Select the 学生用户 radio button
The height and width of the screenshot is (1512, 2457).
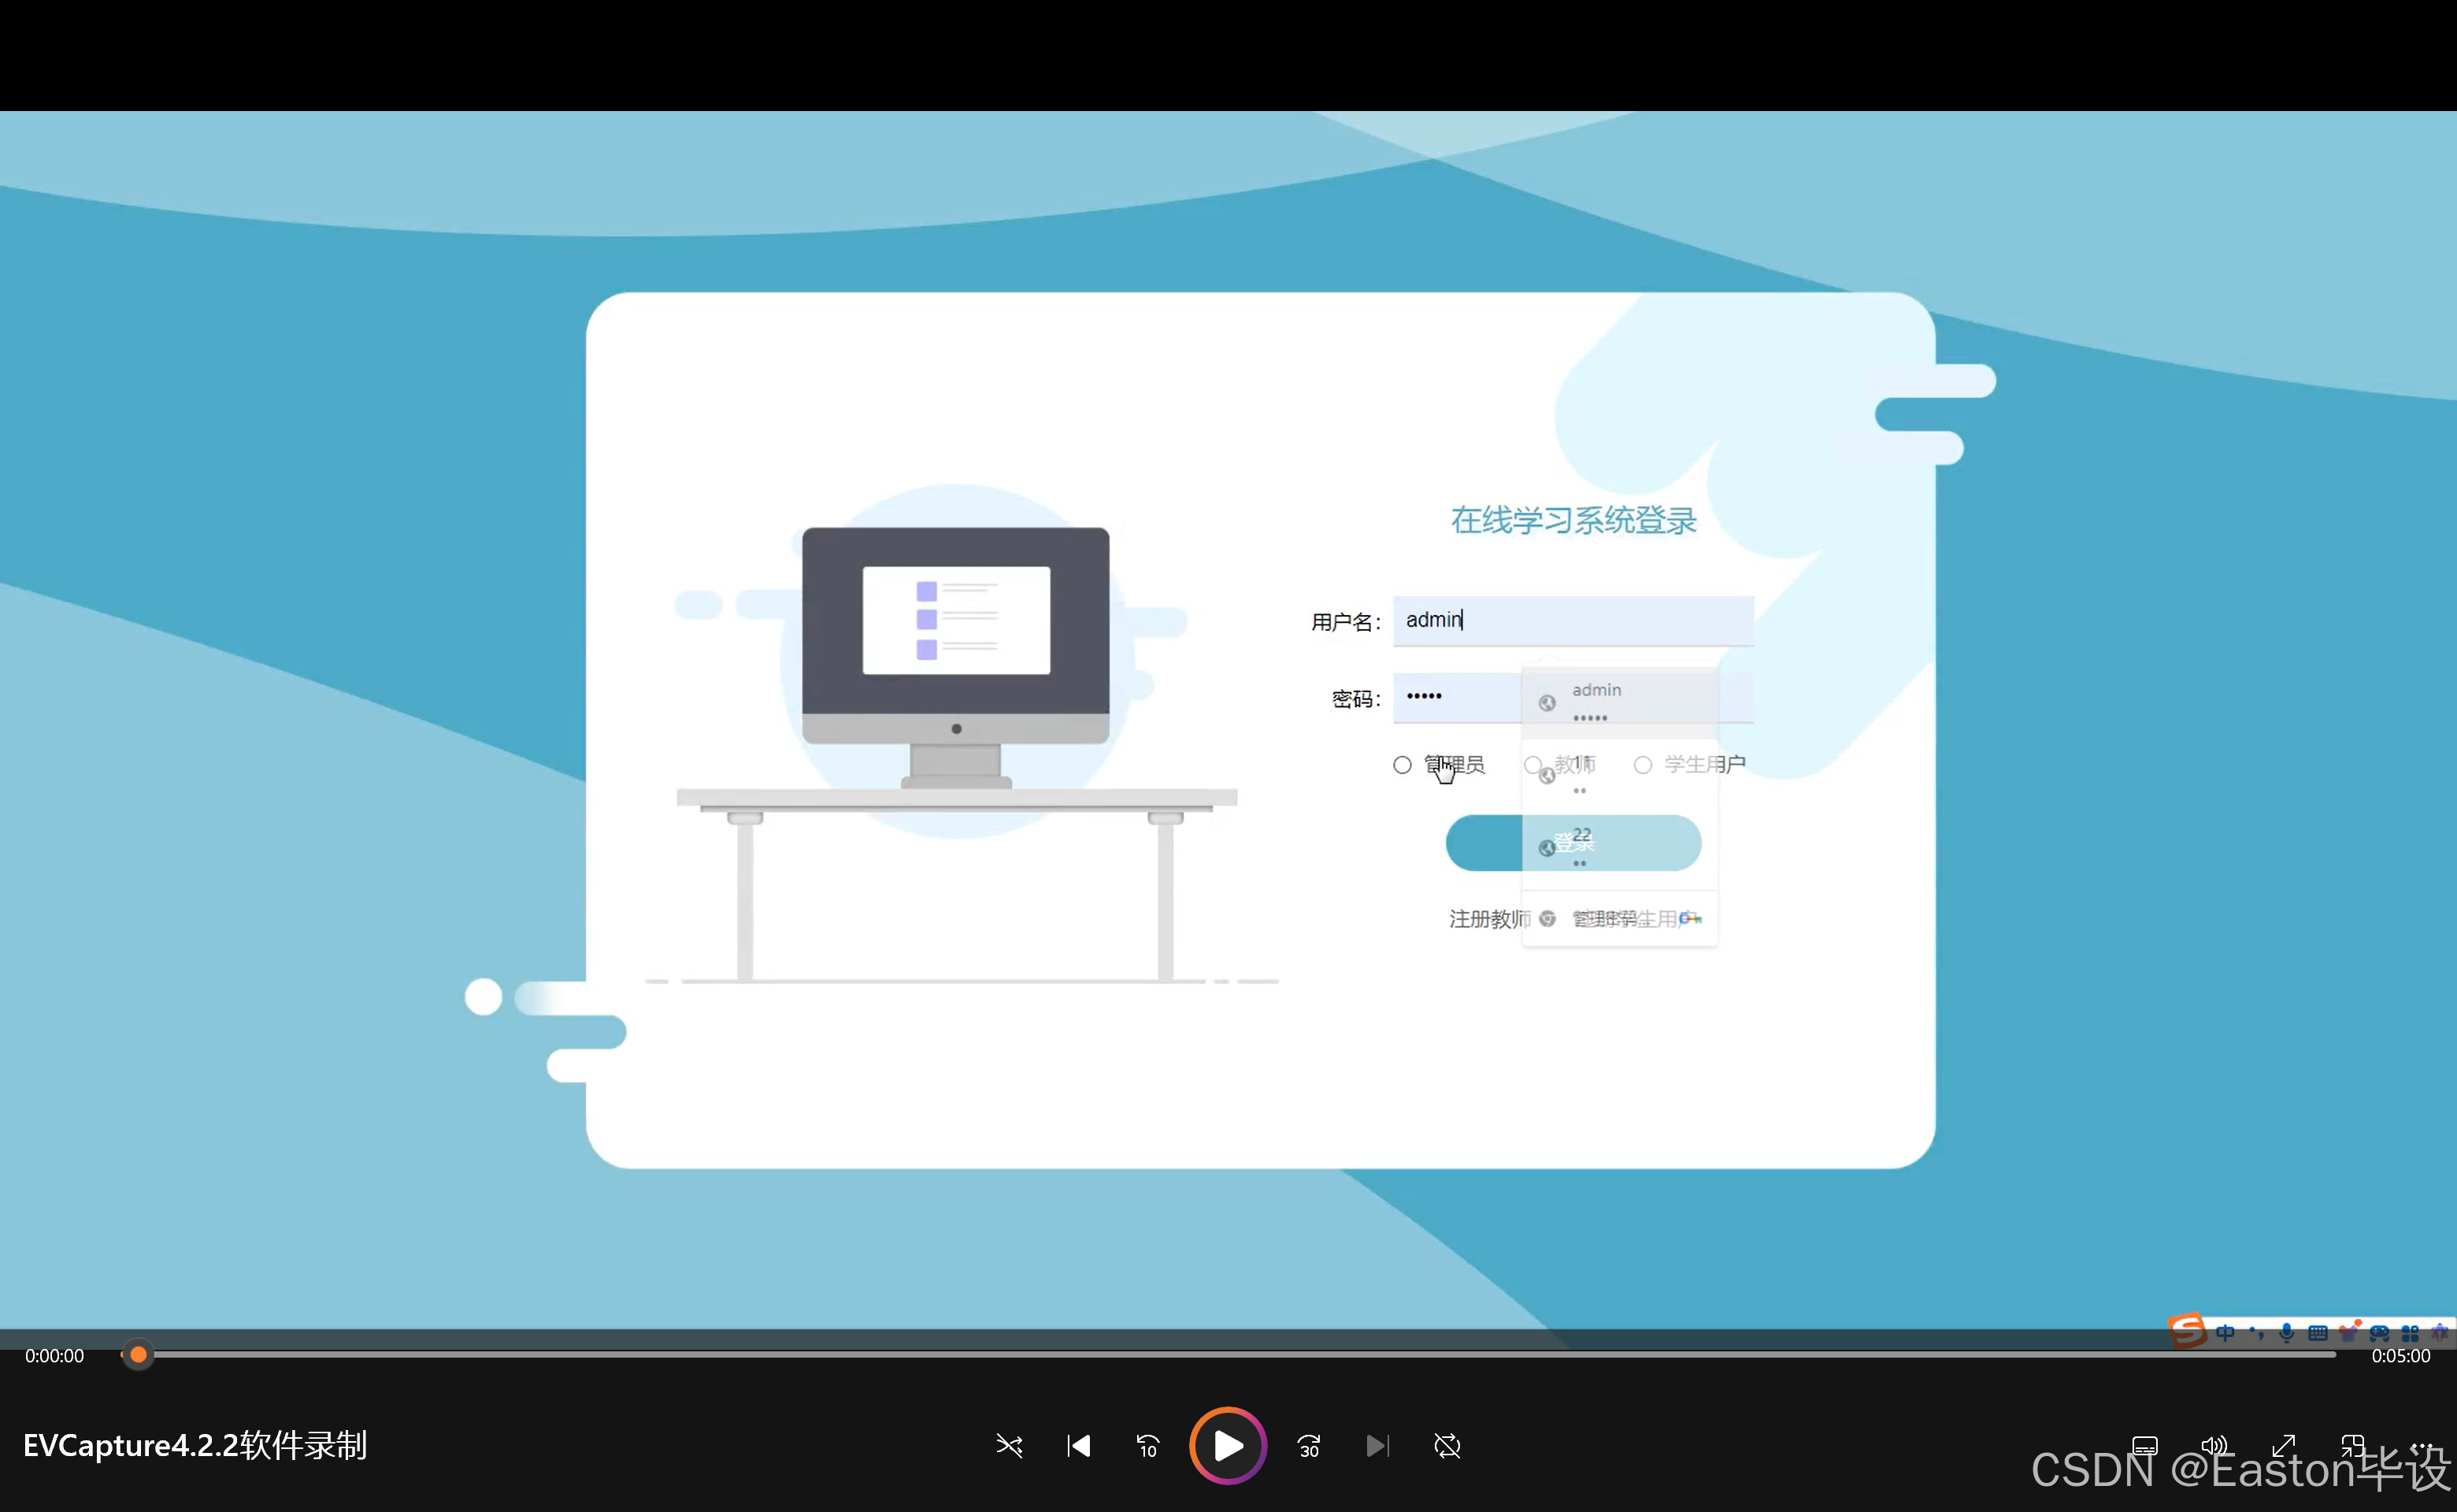click(x=1642, y=765)
